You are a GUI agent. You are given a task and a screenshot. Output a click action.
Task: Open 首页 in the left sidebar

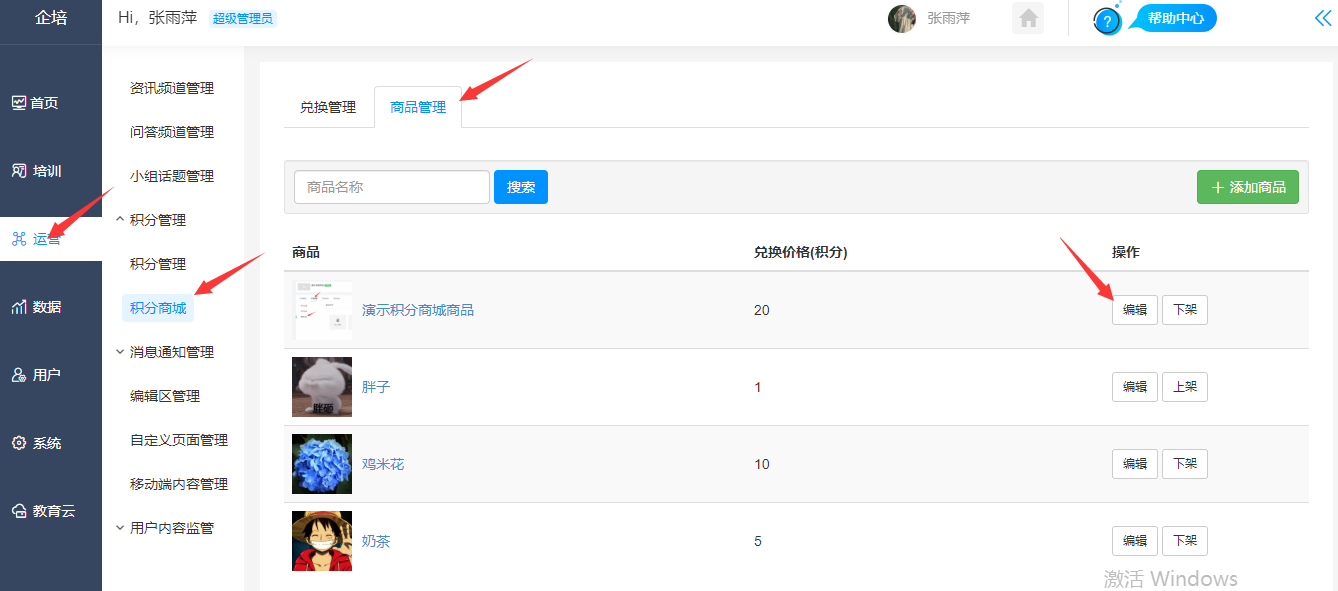(36, 103)
